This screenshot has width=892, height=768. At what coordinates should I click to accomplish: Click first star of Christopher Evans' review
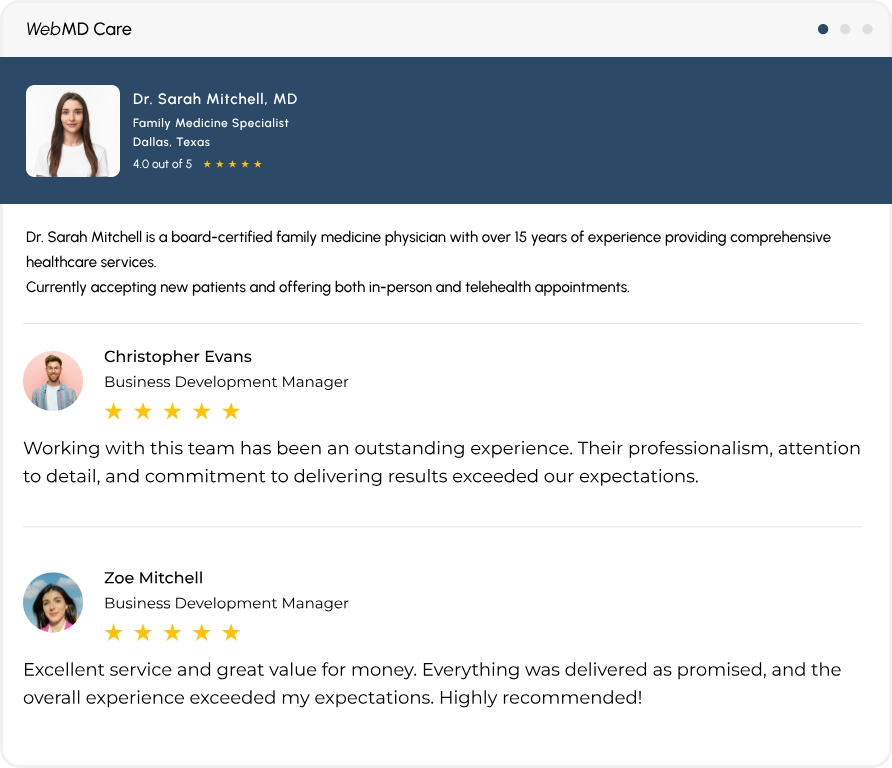[x=114, y=411]
